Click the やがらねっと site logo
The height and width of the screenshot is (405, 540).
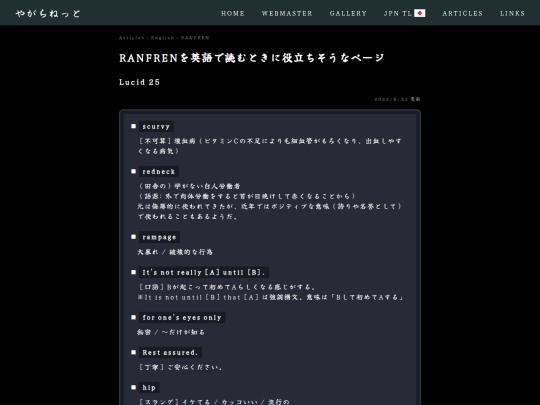click(x=48, y=13)
